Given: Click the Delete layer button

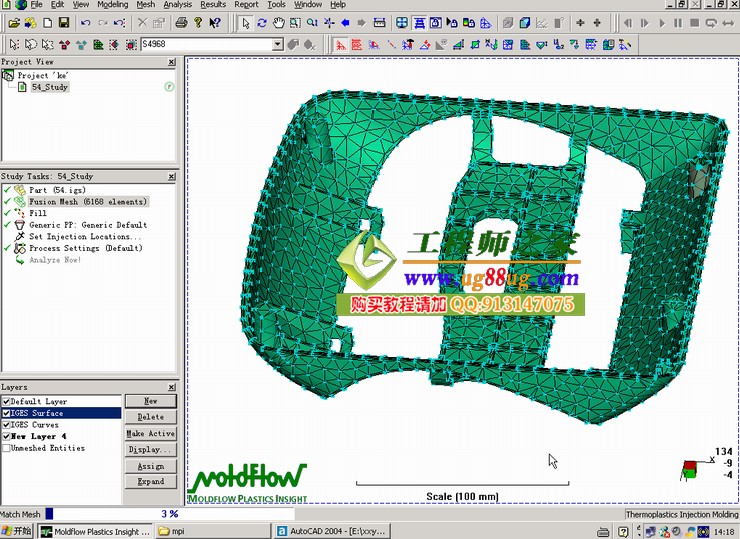Looking at the screenshot, I should click(151, 417).
